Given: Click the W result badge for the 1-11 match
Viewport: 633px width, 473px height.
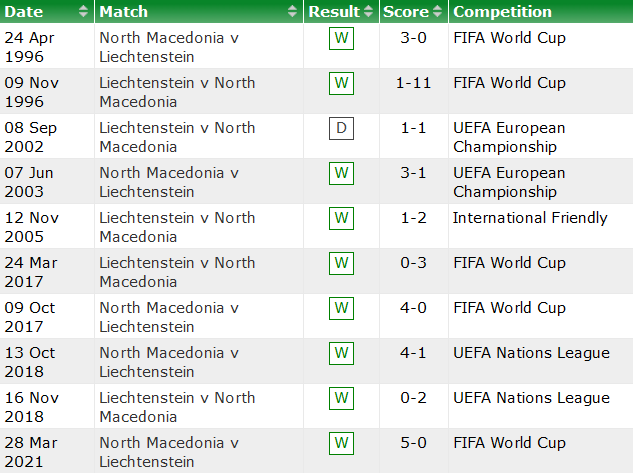Looking at the screenshot, I should tap(342, 84).
